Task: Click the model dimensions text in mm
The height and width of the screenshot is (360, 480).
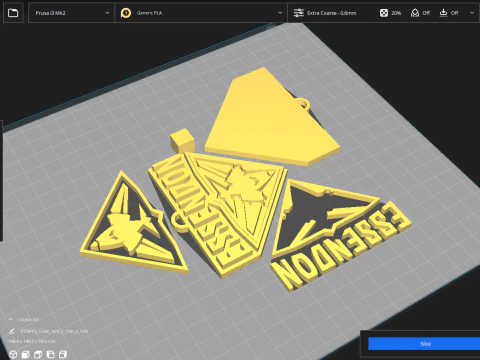Action: pos(32,341)
